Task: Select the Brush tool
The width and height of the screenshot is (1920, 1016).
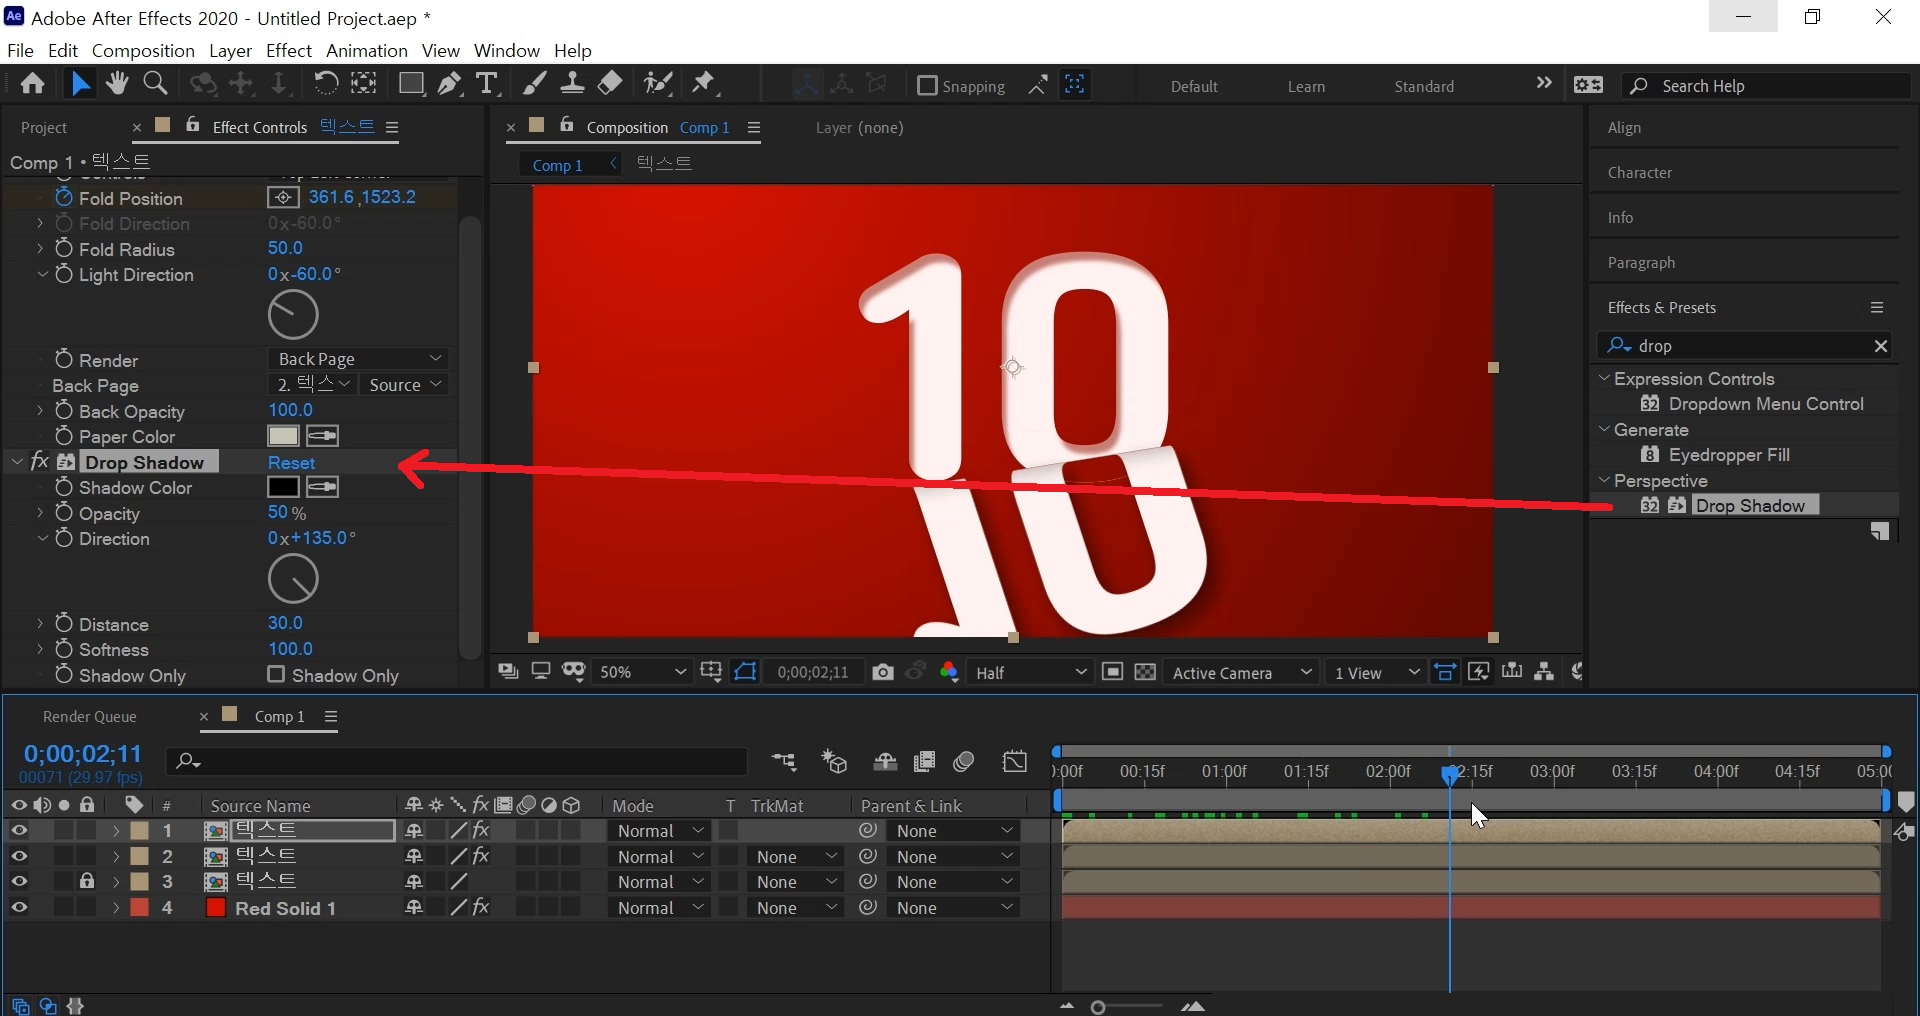Action: click(534, 84)
